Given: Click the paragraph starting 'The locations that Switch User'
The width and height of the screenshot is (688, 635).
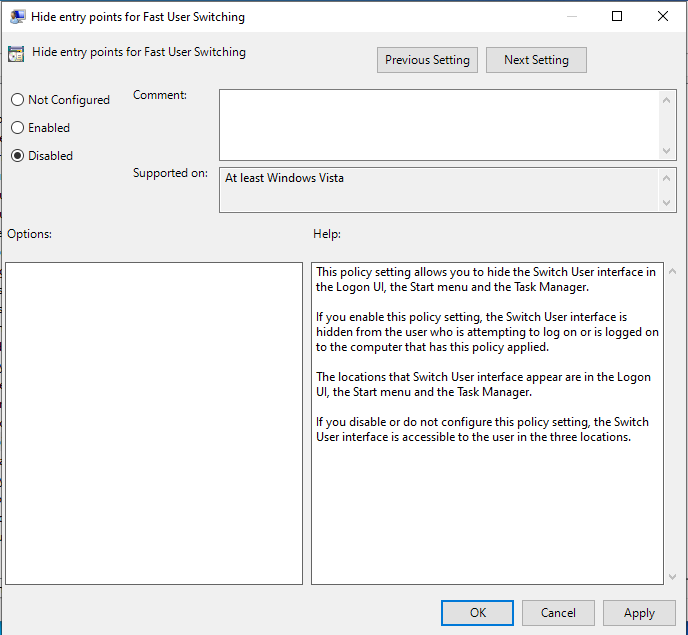Looking at the screenshot, I should tap(483, 384).
